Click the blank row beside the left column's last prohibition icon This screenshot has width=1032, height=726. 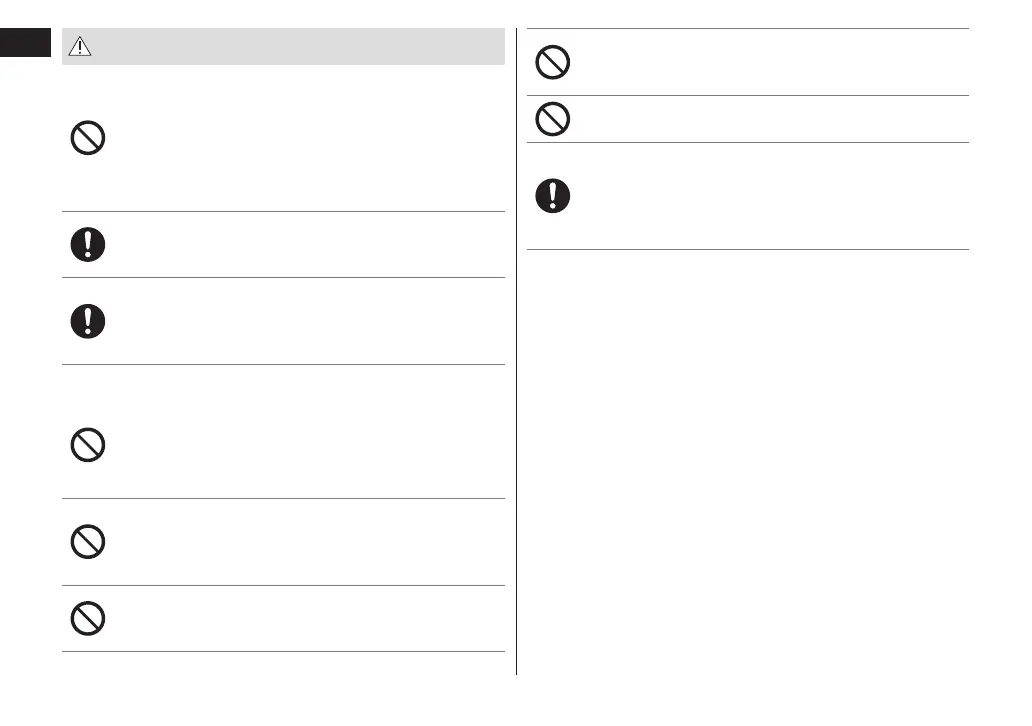(x=300, y=618)
